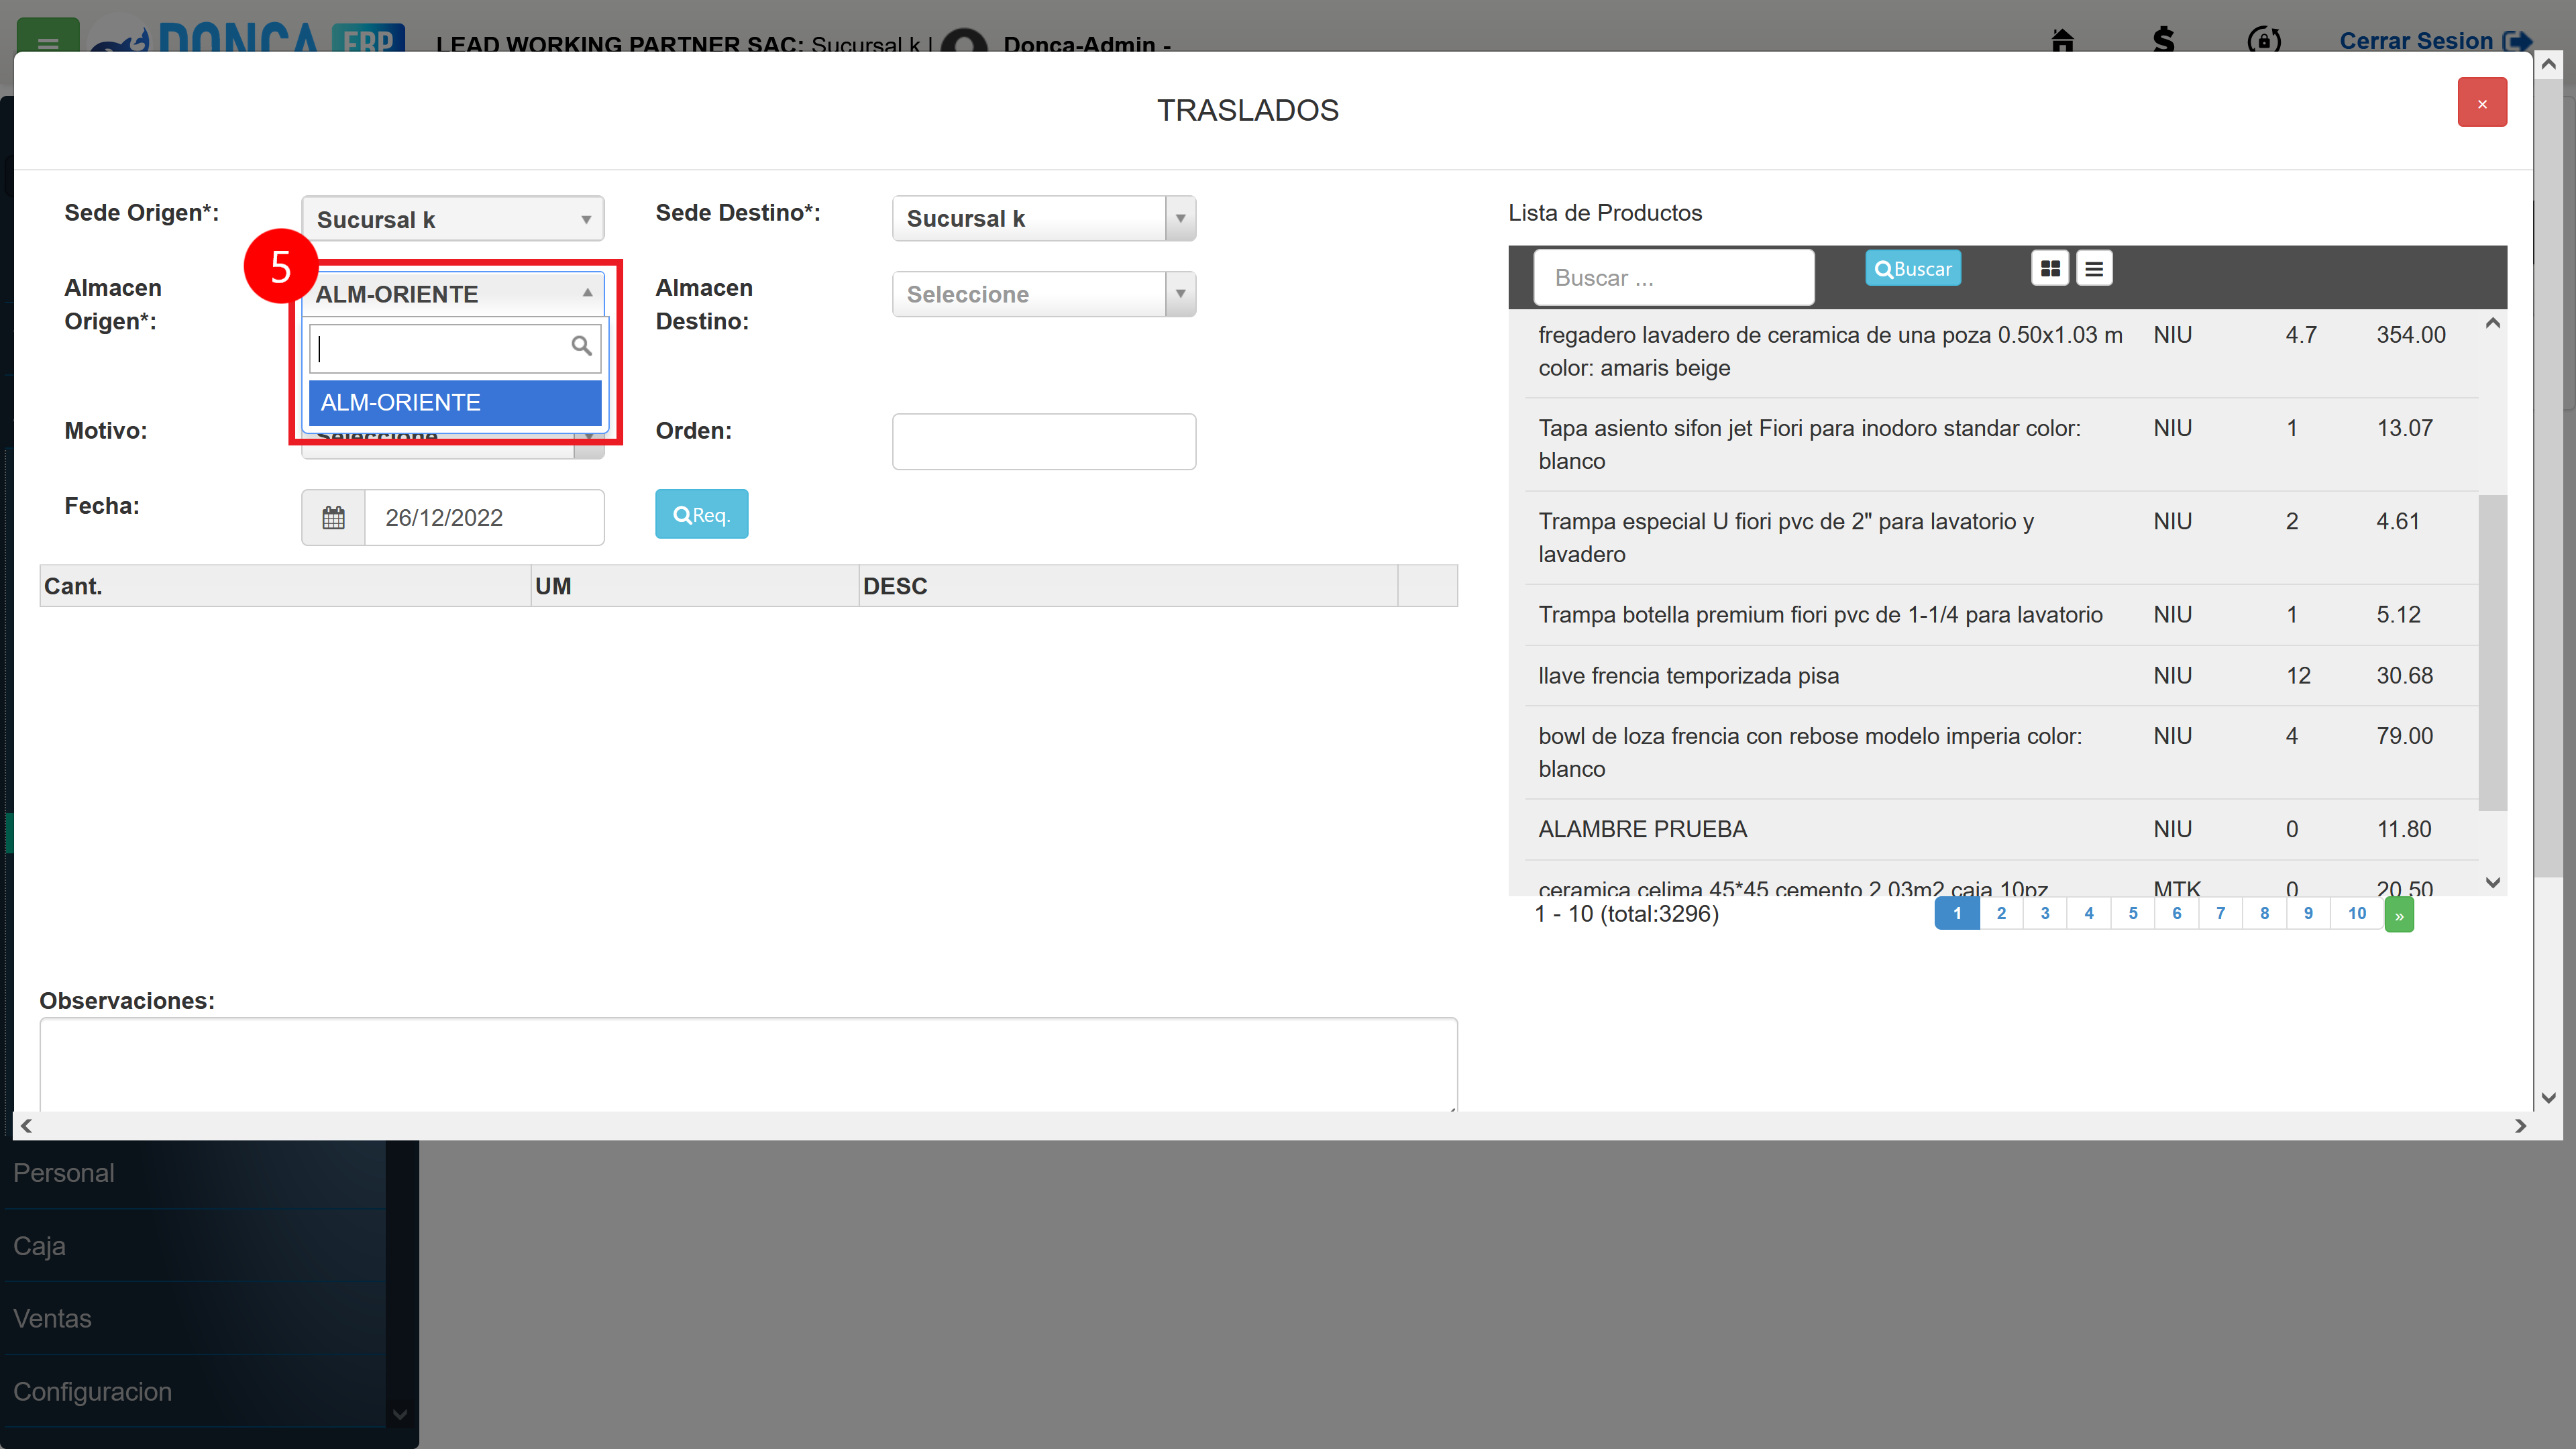Click product list scroll up arrow
Image resolution: width=2576 pixels, height=1449 pixels.
[x=2493, y=323]
